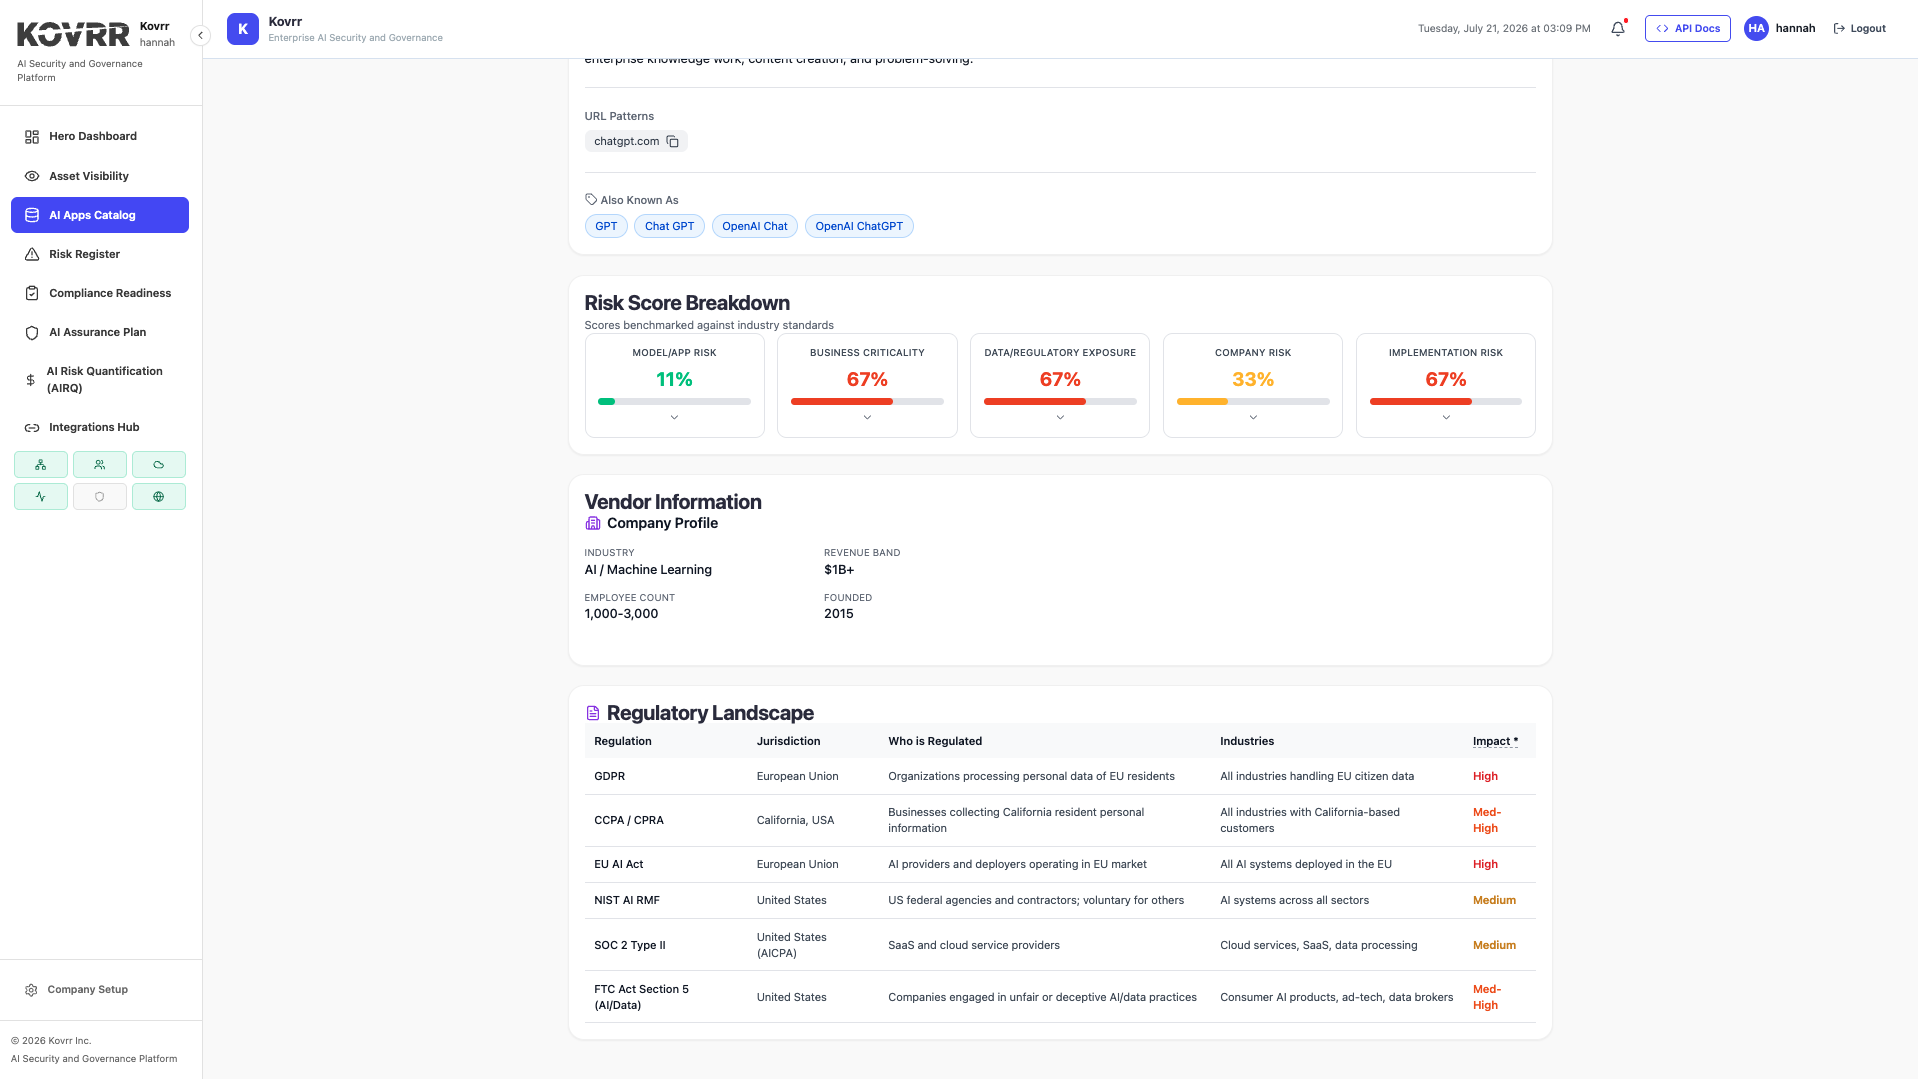
Task: Collapse the sidebar with the chevron button
Action: [200, 35]
